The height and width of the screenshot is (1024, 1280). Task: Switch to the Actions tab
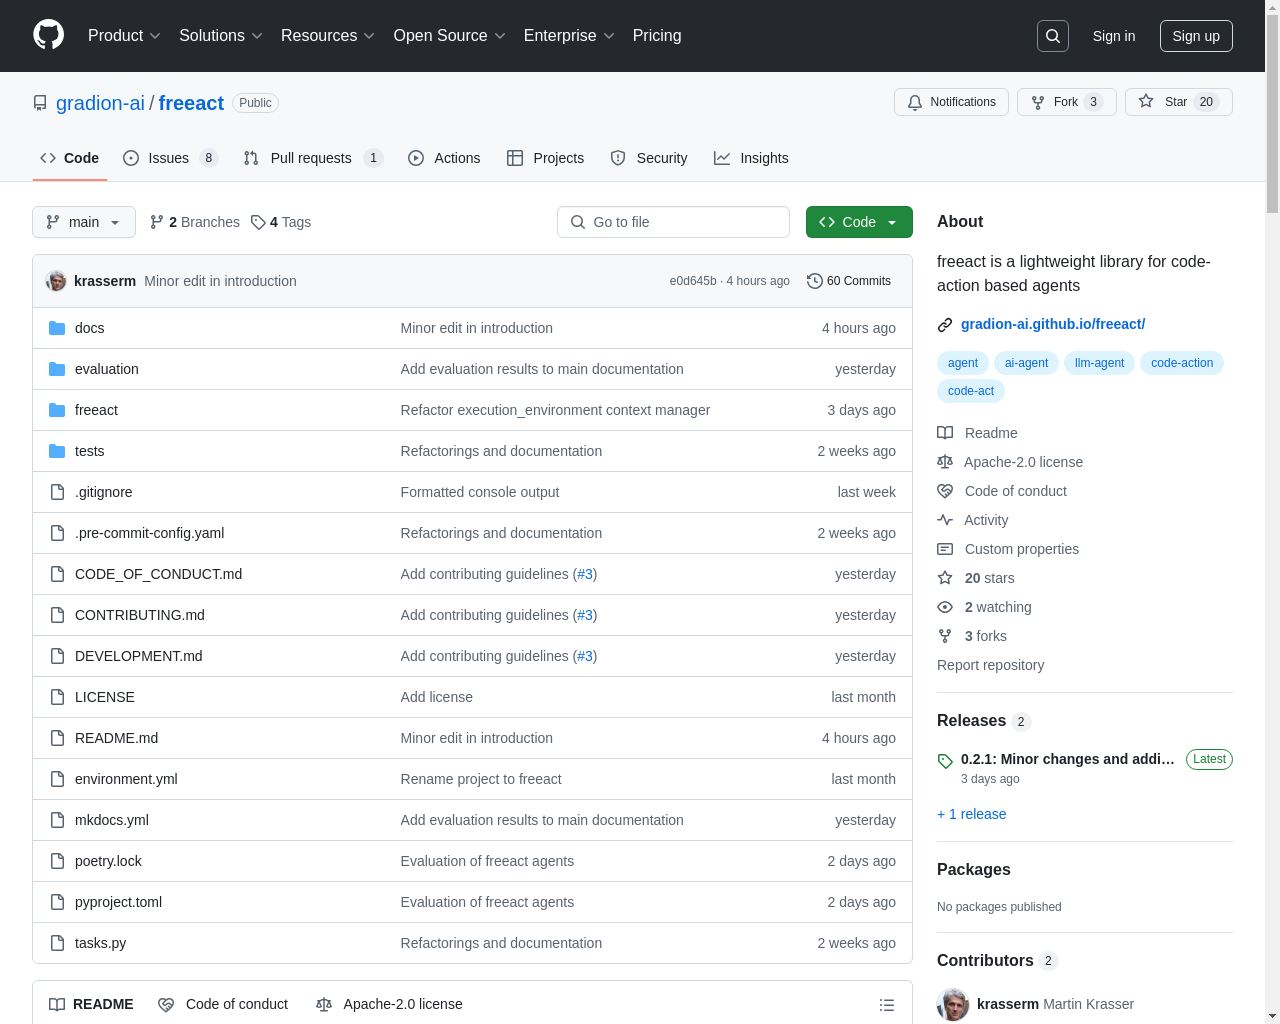point(444,158)
